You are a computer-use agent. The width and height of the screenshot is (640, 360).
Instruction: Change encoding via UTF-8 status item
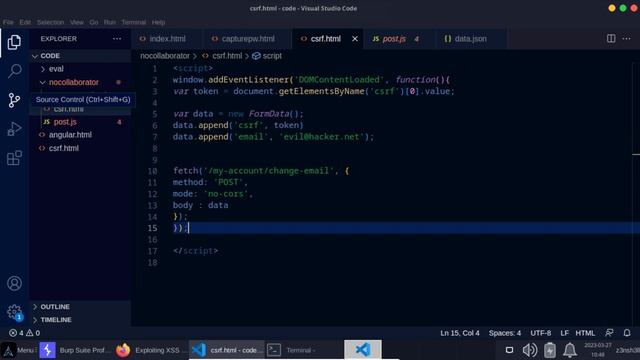tap(540, 333)
